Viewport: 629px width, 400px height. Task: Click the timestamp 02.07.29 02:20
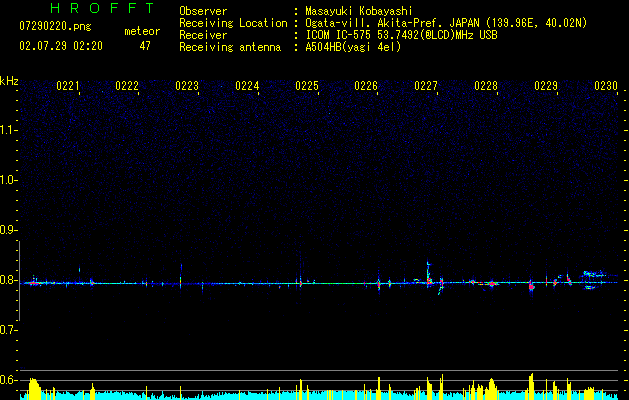[x=61, y=46]
